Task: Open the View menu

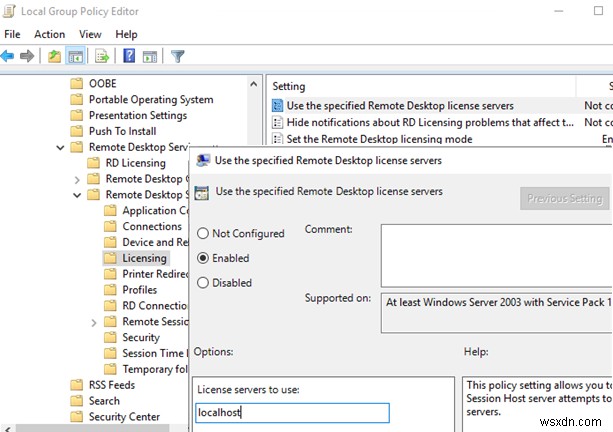Action: click(x=90, y=34)
